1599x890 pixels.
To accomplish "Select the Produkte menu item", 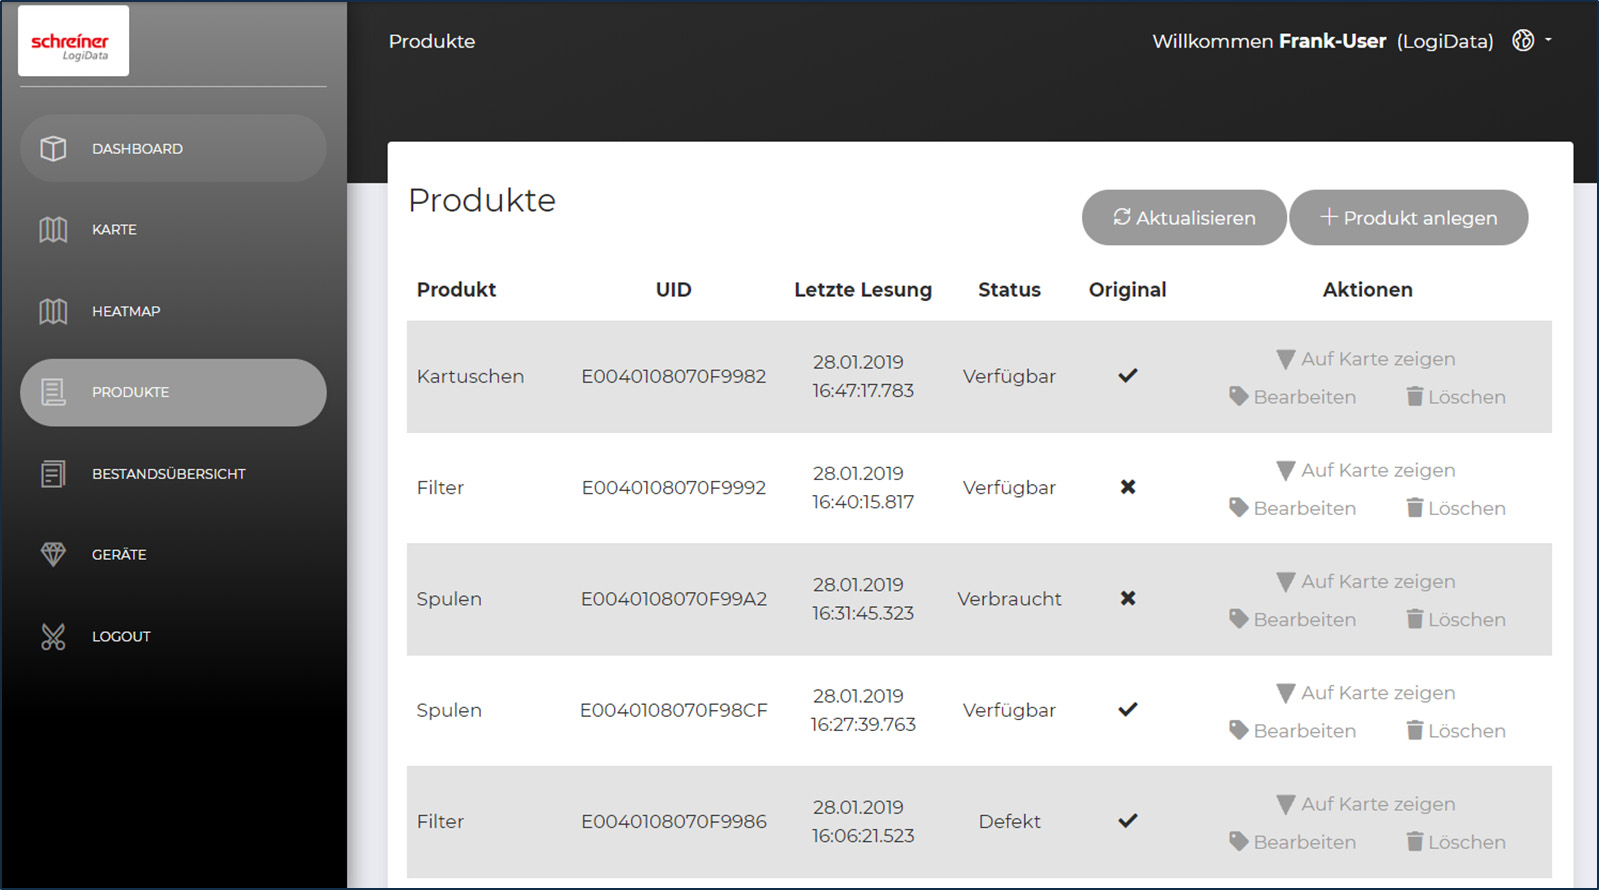I will pos(173,393).
